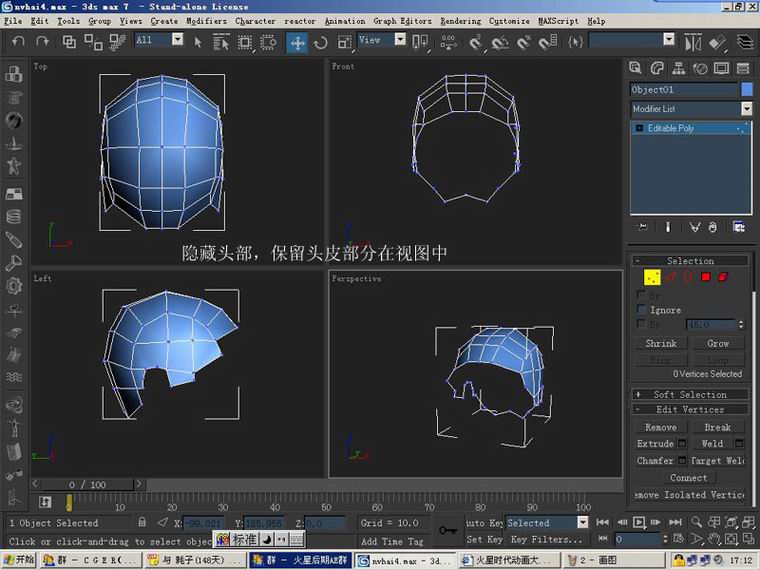Click Configure Modifier Sets icon
The width and height of the screenshot is (760, 570).
tap(738, 227)
